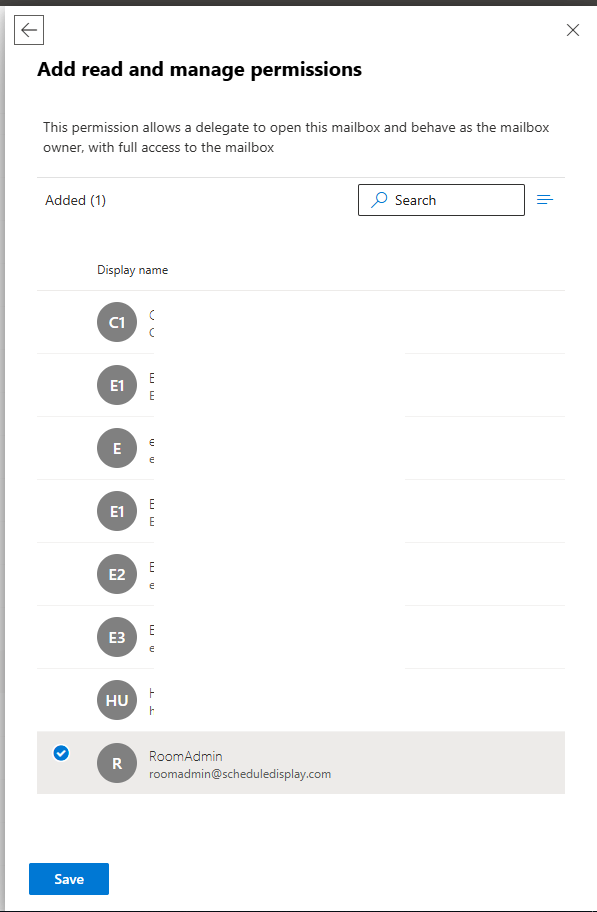597x912 pixels.
Task: Open the filter lines icon beside Search
Action: (545, 200)
